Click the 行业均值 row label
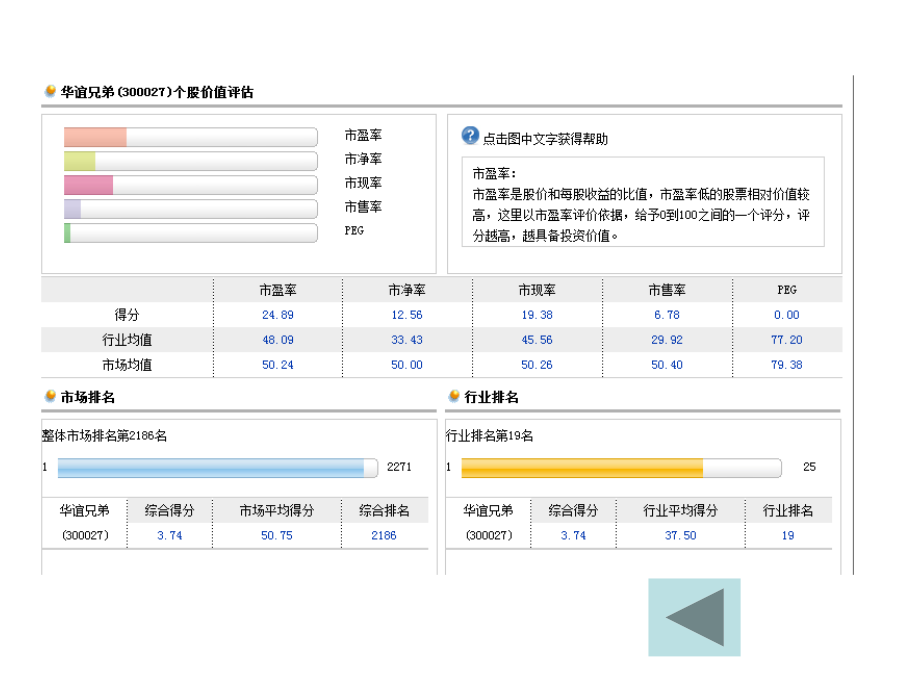The height and width of the screenshot is (675, 900). (127, 340)
